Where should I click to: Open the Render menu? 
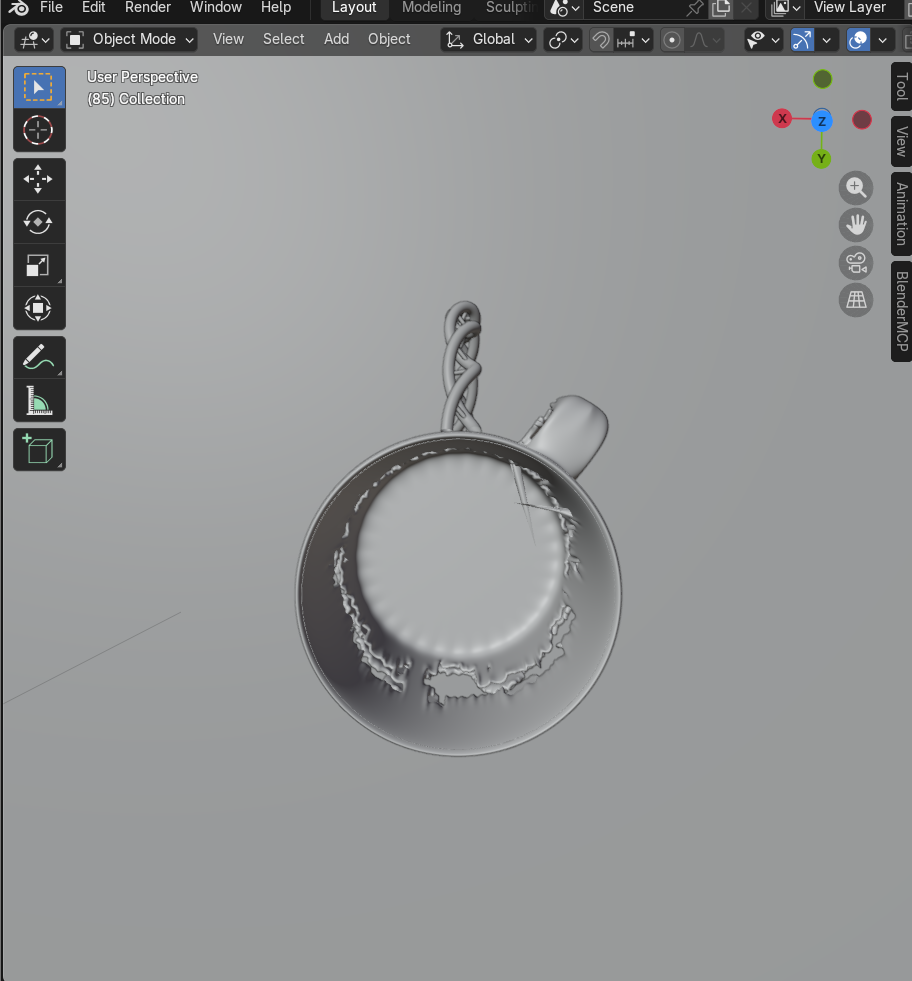(x=147, y=8)
